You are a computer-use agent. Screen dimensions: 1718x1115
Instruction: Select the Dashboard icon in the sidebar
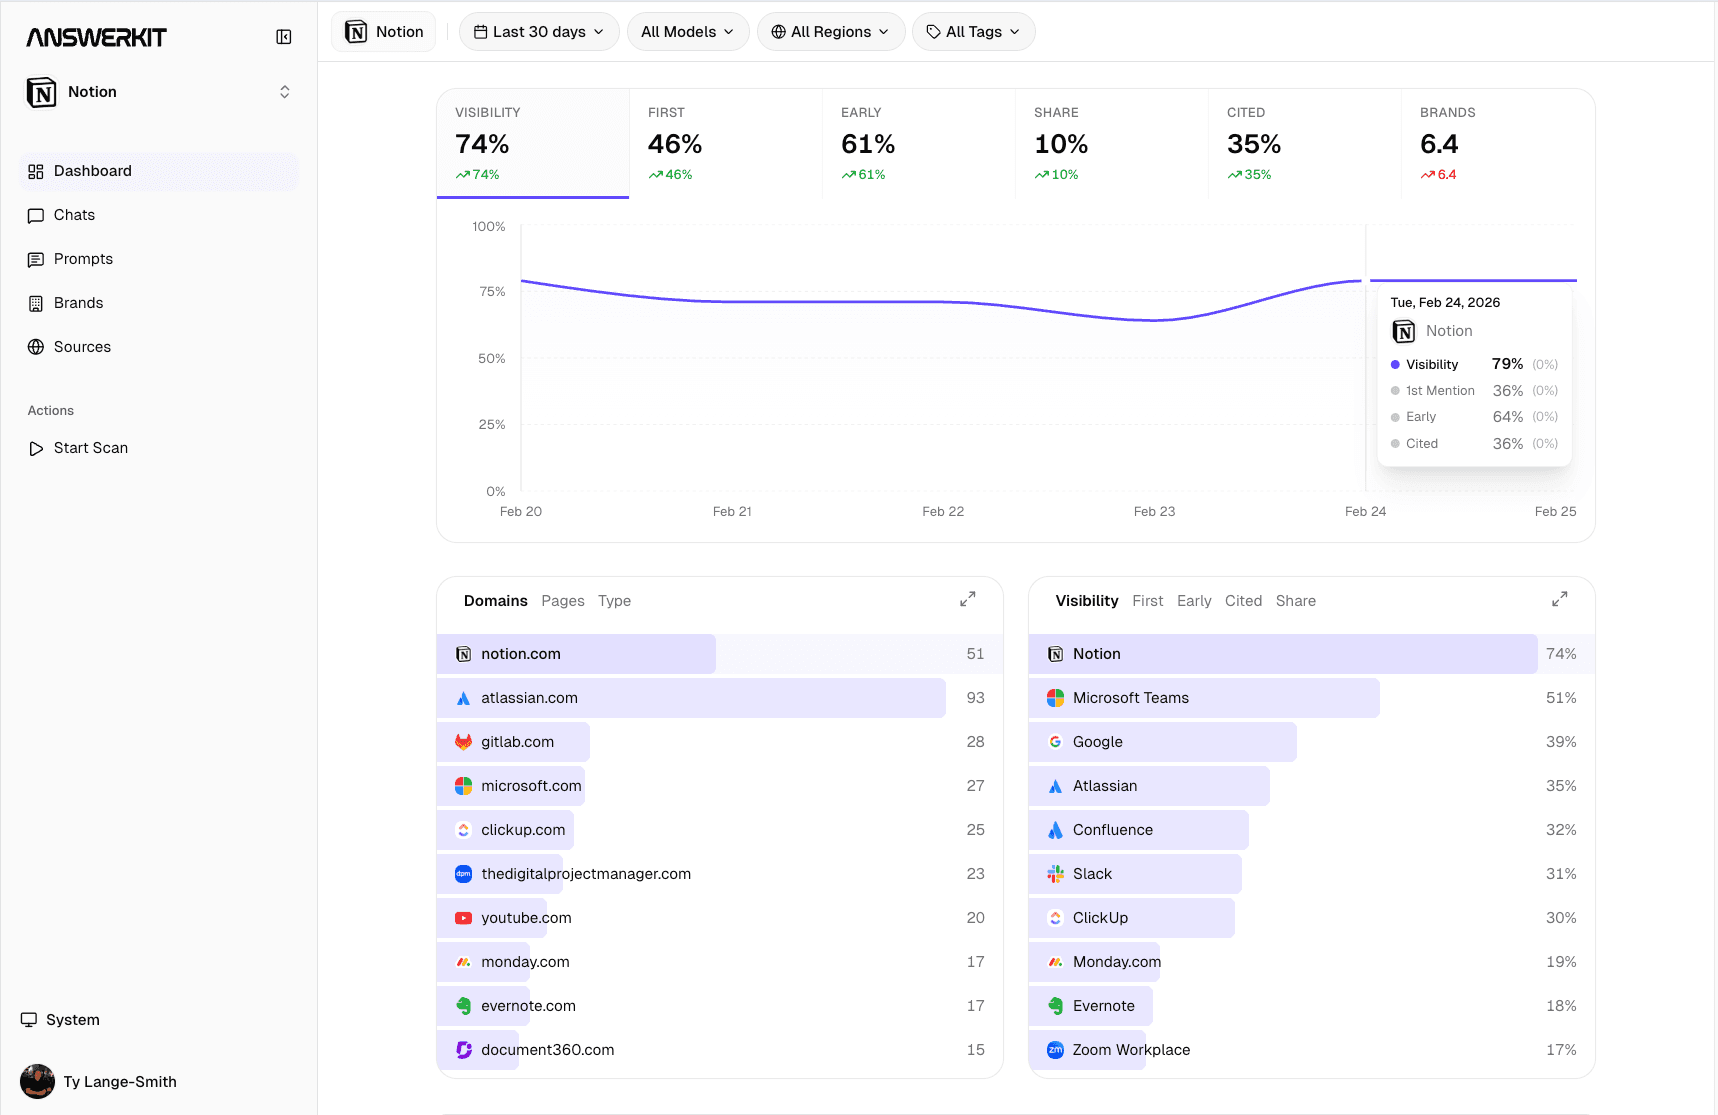click(x=36, y=171)
